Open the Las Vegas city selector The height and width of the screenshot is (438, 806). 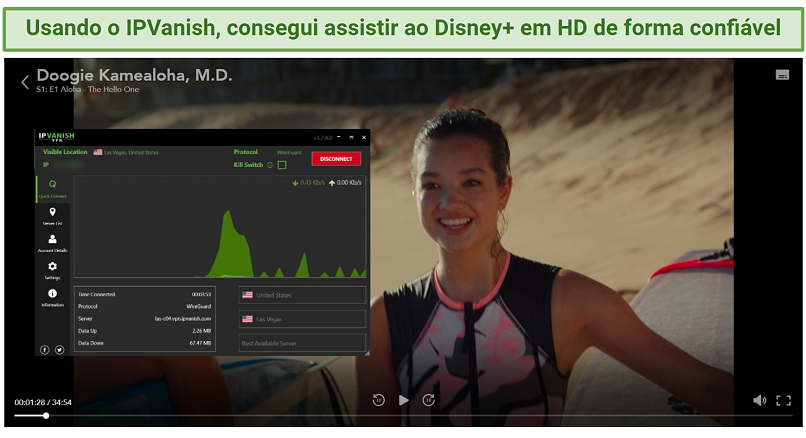coord(302,319)
